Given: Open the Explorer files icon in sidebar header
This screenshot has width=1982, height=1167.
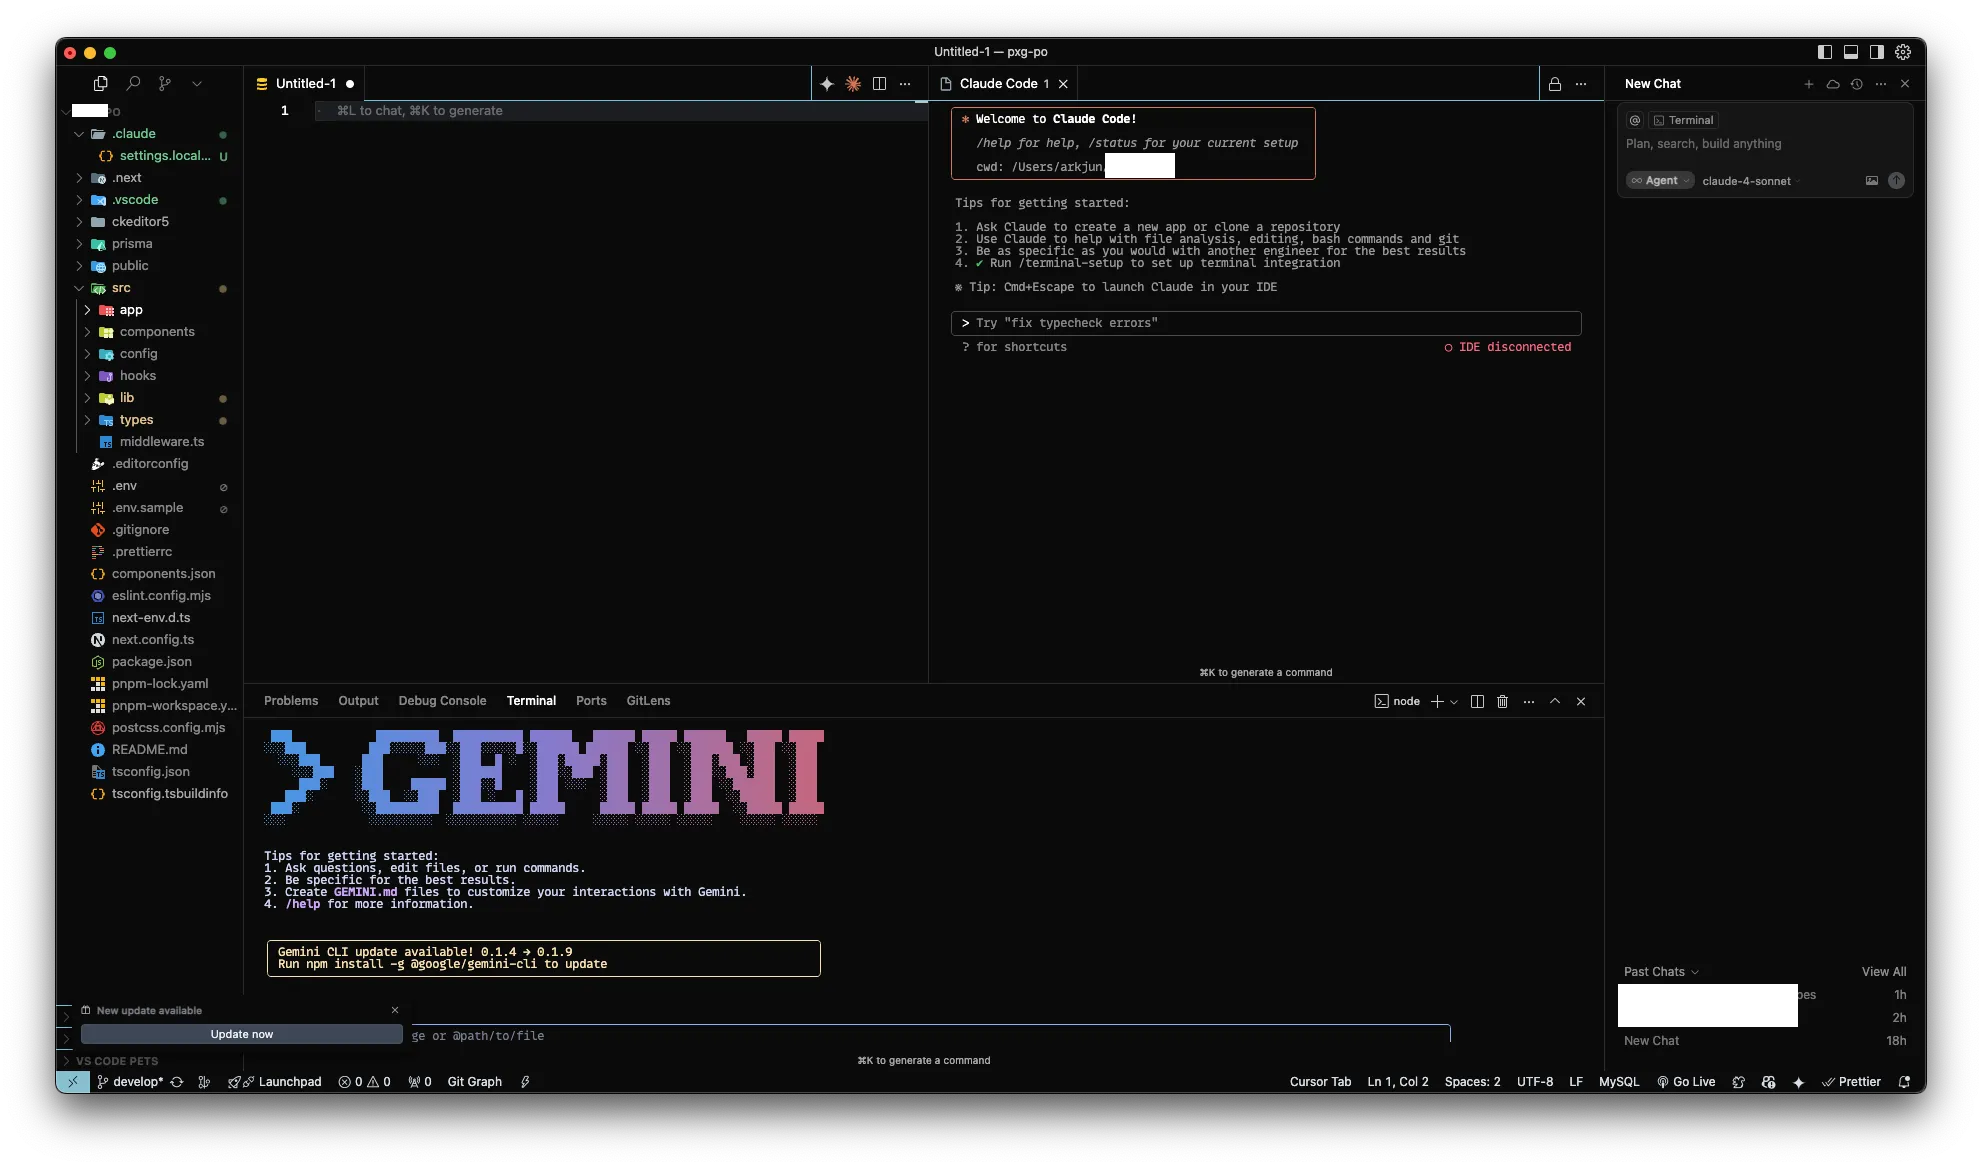Looking at the screenshot, I should pyautogui.click(x=101, y=84).
